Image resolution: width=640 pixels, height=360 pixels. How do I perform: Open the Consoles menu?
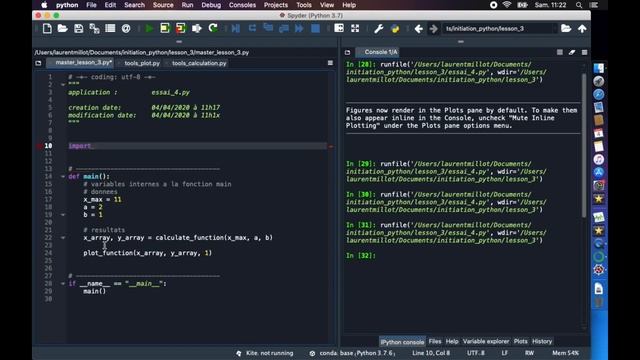click(x=242, y=5)
